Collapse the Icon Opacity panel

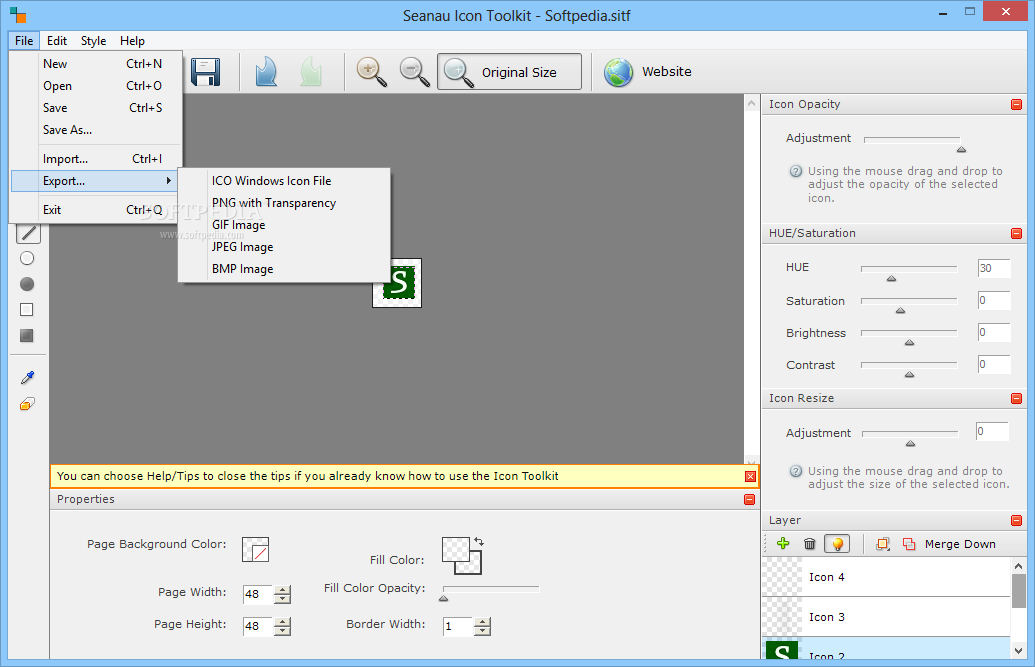pyautogui.click(x=1016, y=104)
